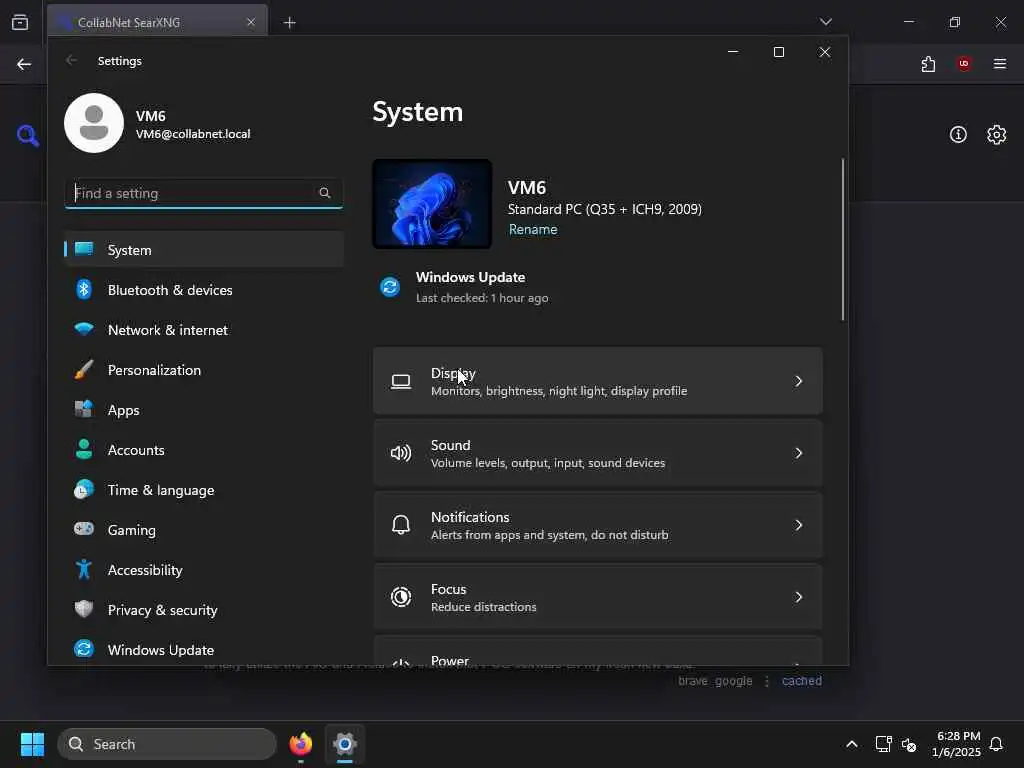Open a new browser tab
The image size is (1024, 768).
(x=289, y=23)
